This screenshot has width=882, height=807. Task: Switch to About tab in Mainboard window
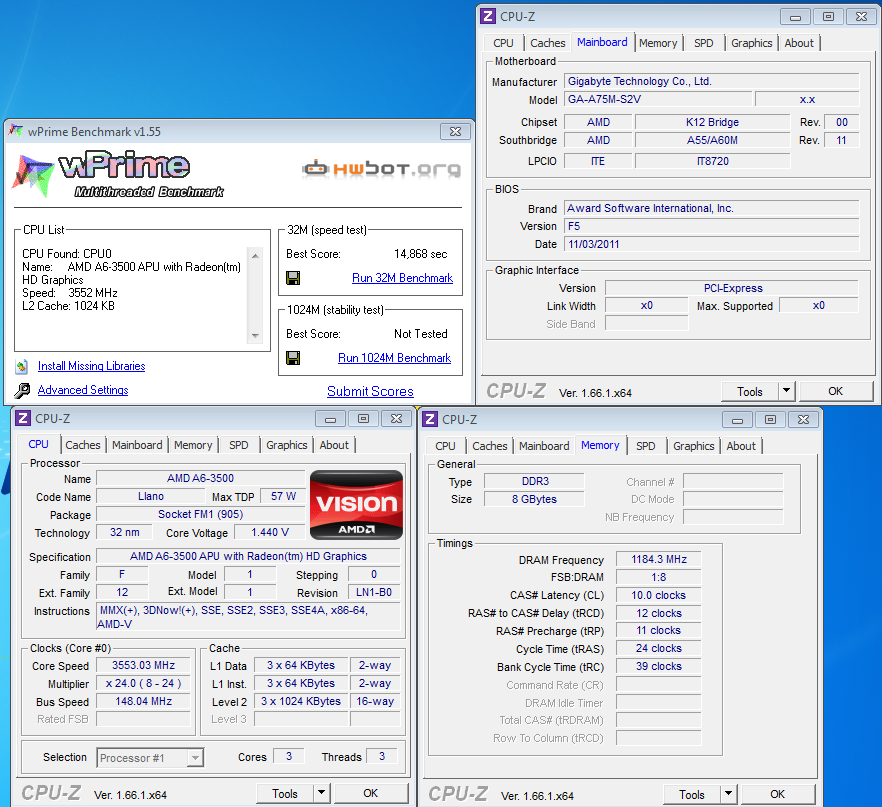(x=799, y=43)
